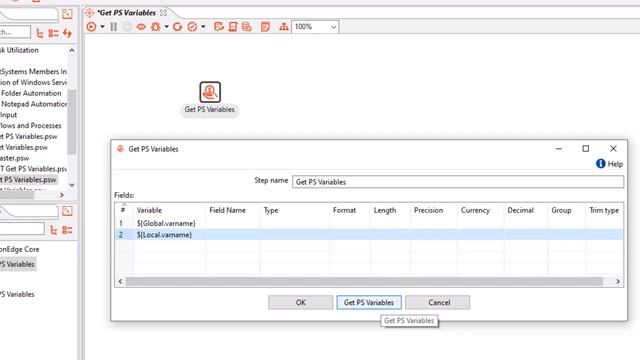Click the fields table right scroll arrow
Image resolution: width=640 pixels, height=360 pixels.
click(618, 281)
